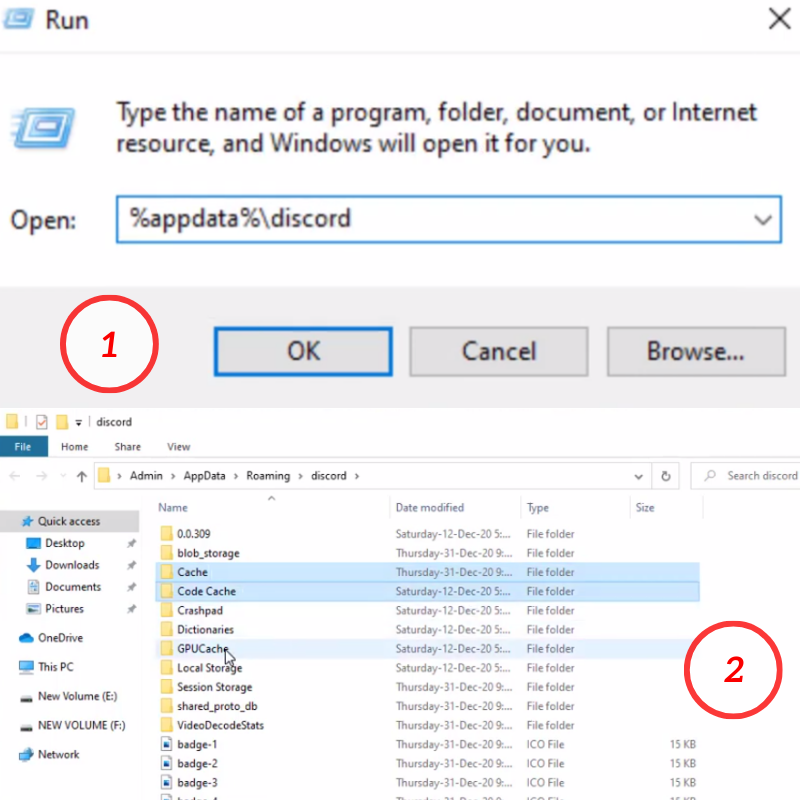This screenshot has height=800, width=800.
Task: Click the OK button in Run dialog
Action: [303, 352]
